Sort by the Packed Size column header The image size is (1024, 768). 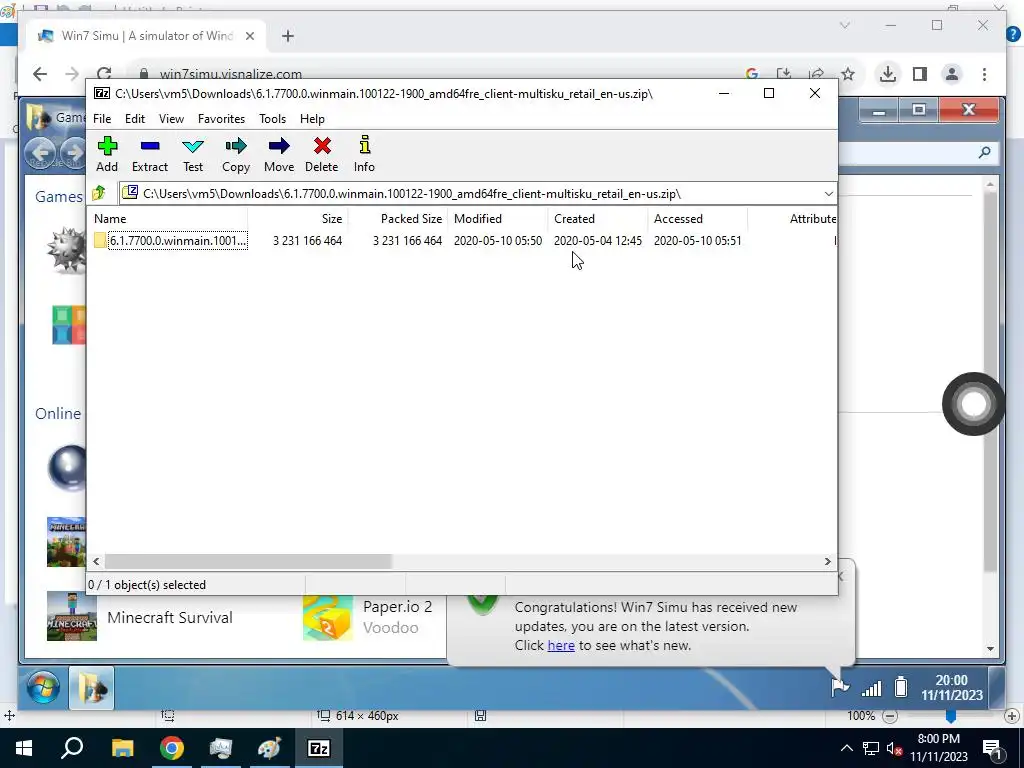click(398, 219)
